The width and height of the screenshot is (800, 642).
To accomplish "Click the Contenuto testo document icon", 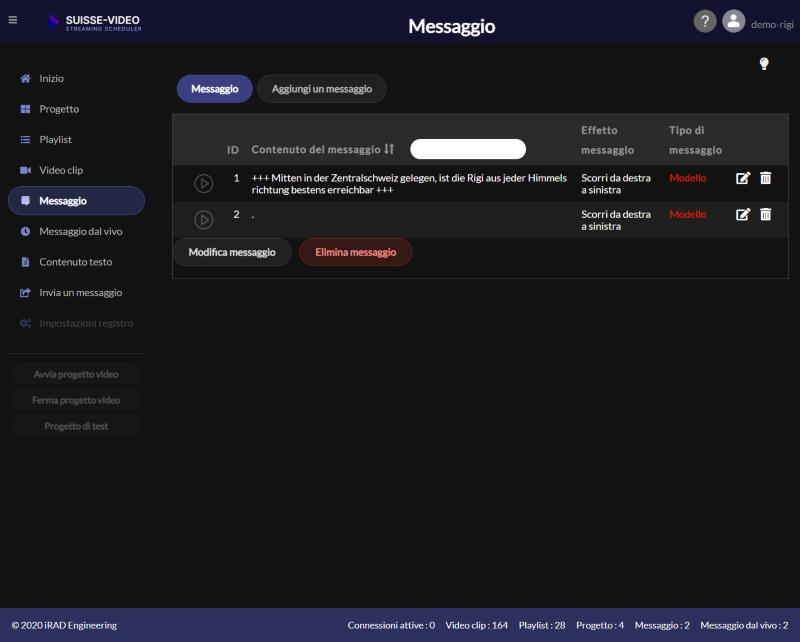I will (x=25, y=262).
